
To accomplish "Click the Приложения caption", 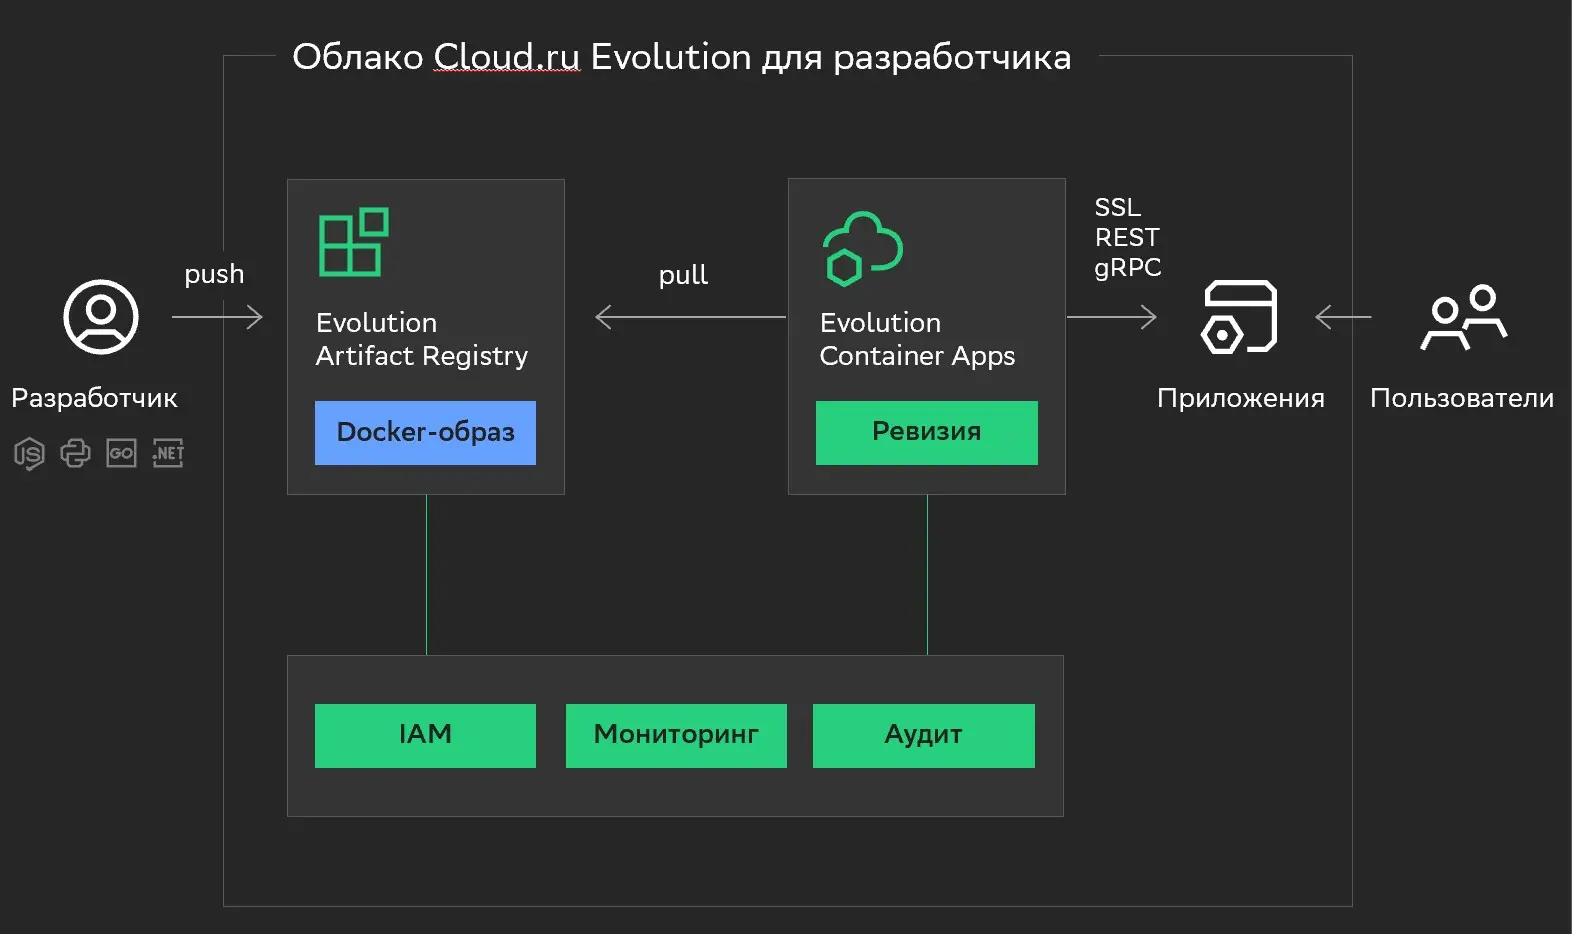I will [x=1241, y=398].
